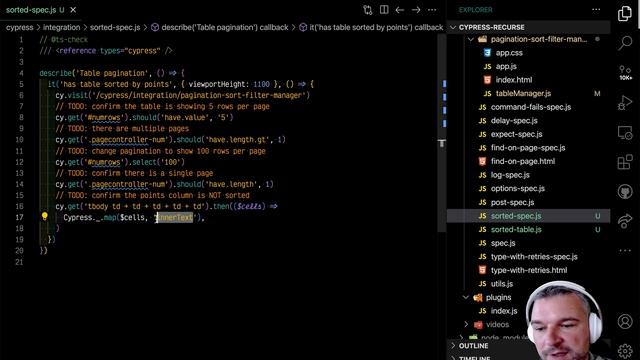
Task: Click describe('Table pagination') callback breadcrumb
Action: (220, 27)
